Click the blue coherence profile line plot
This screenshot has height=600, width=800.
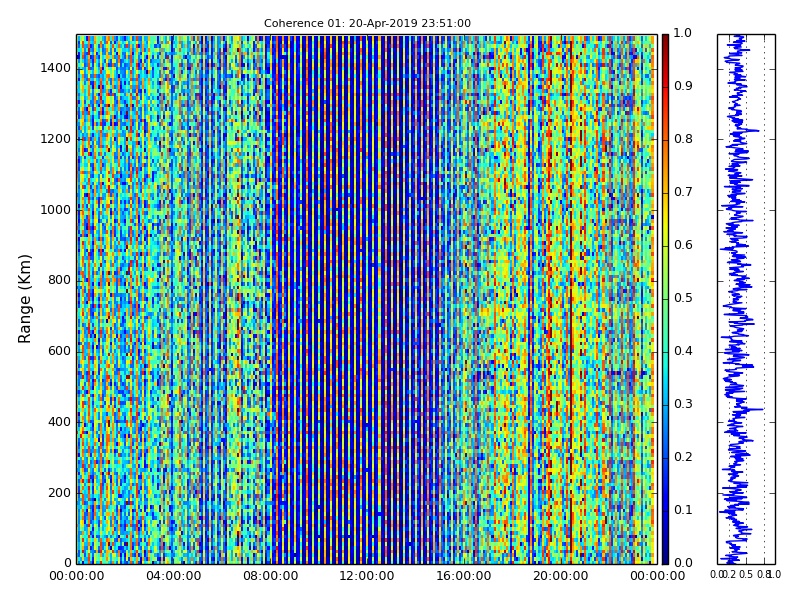[x=746, y=299]
